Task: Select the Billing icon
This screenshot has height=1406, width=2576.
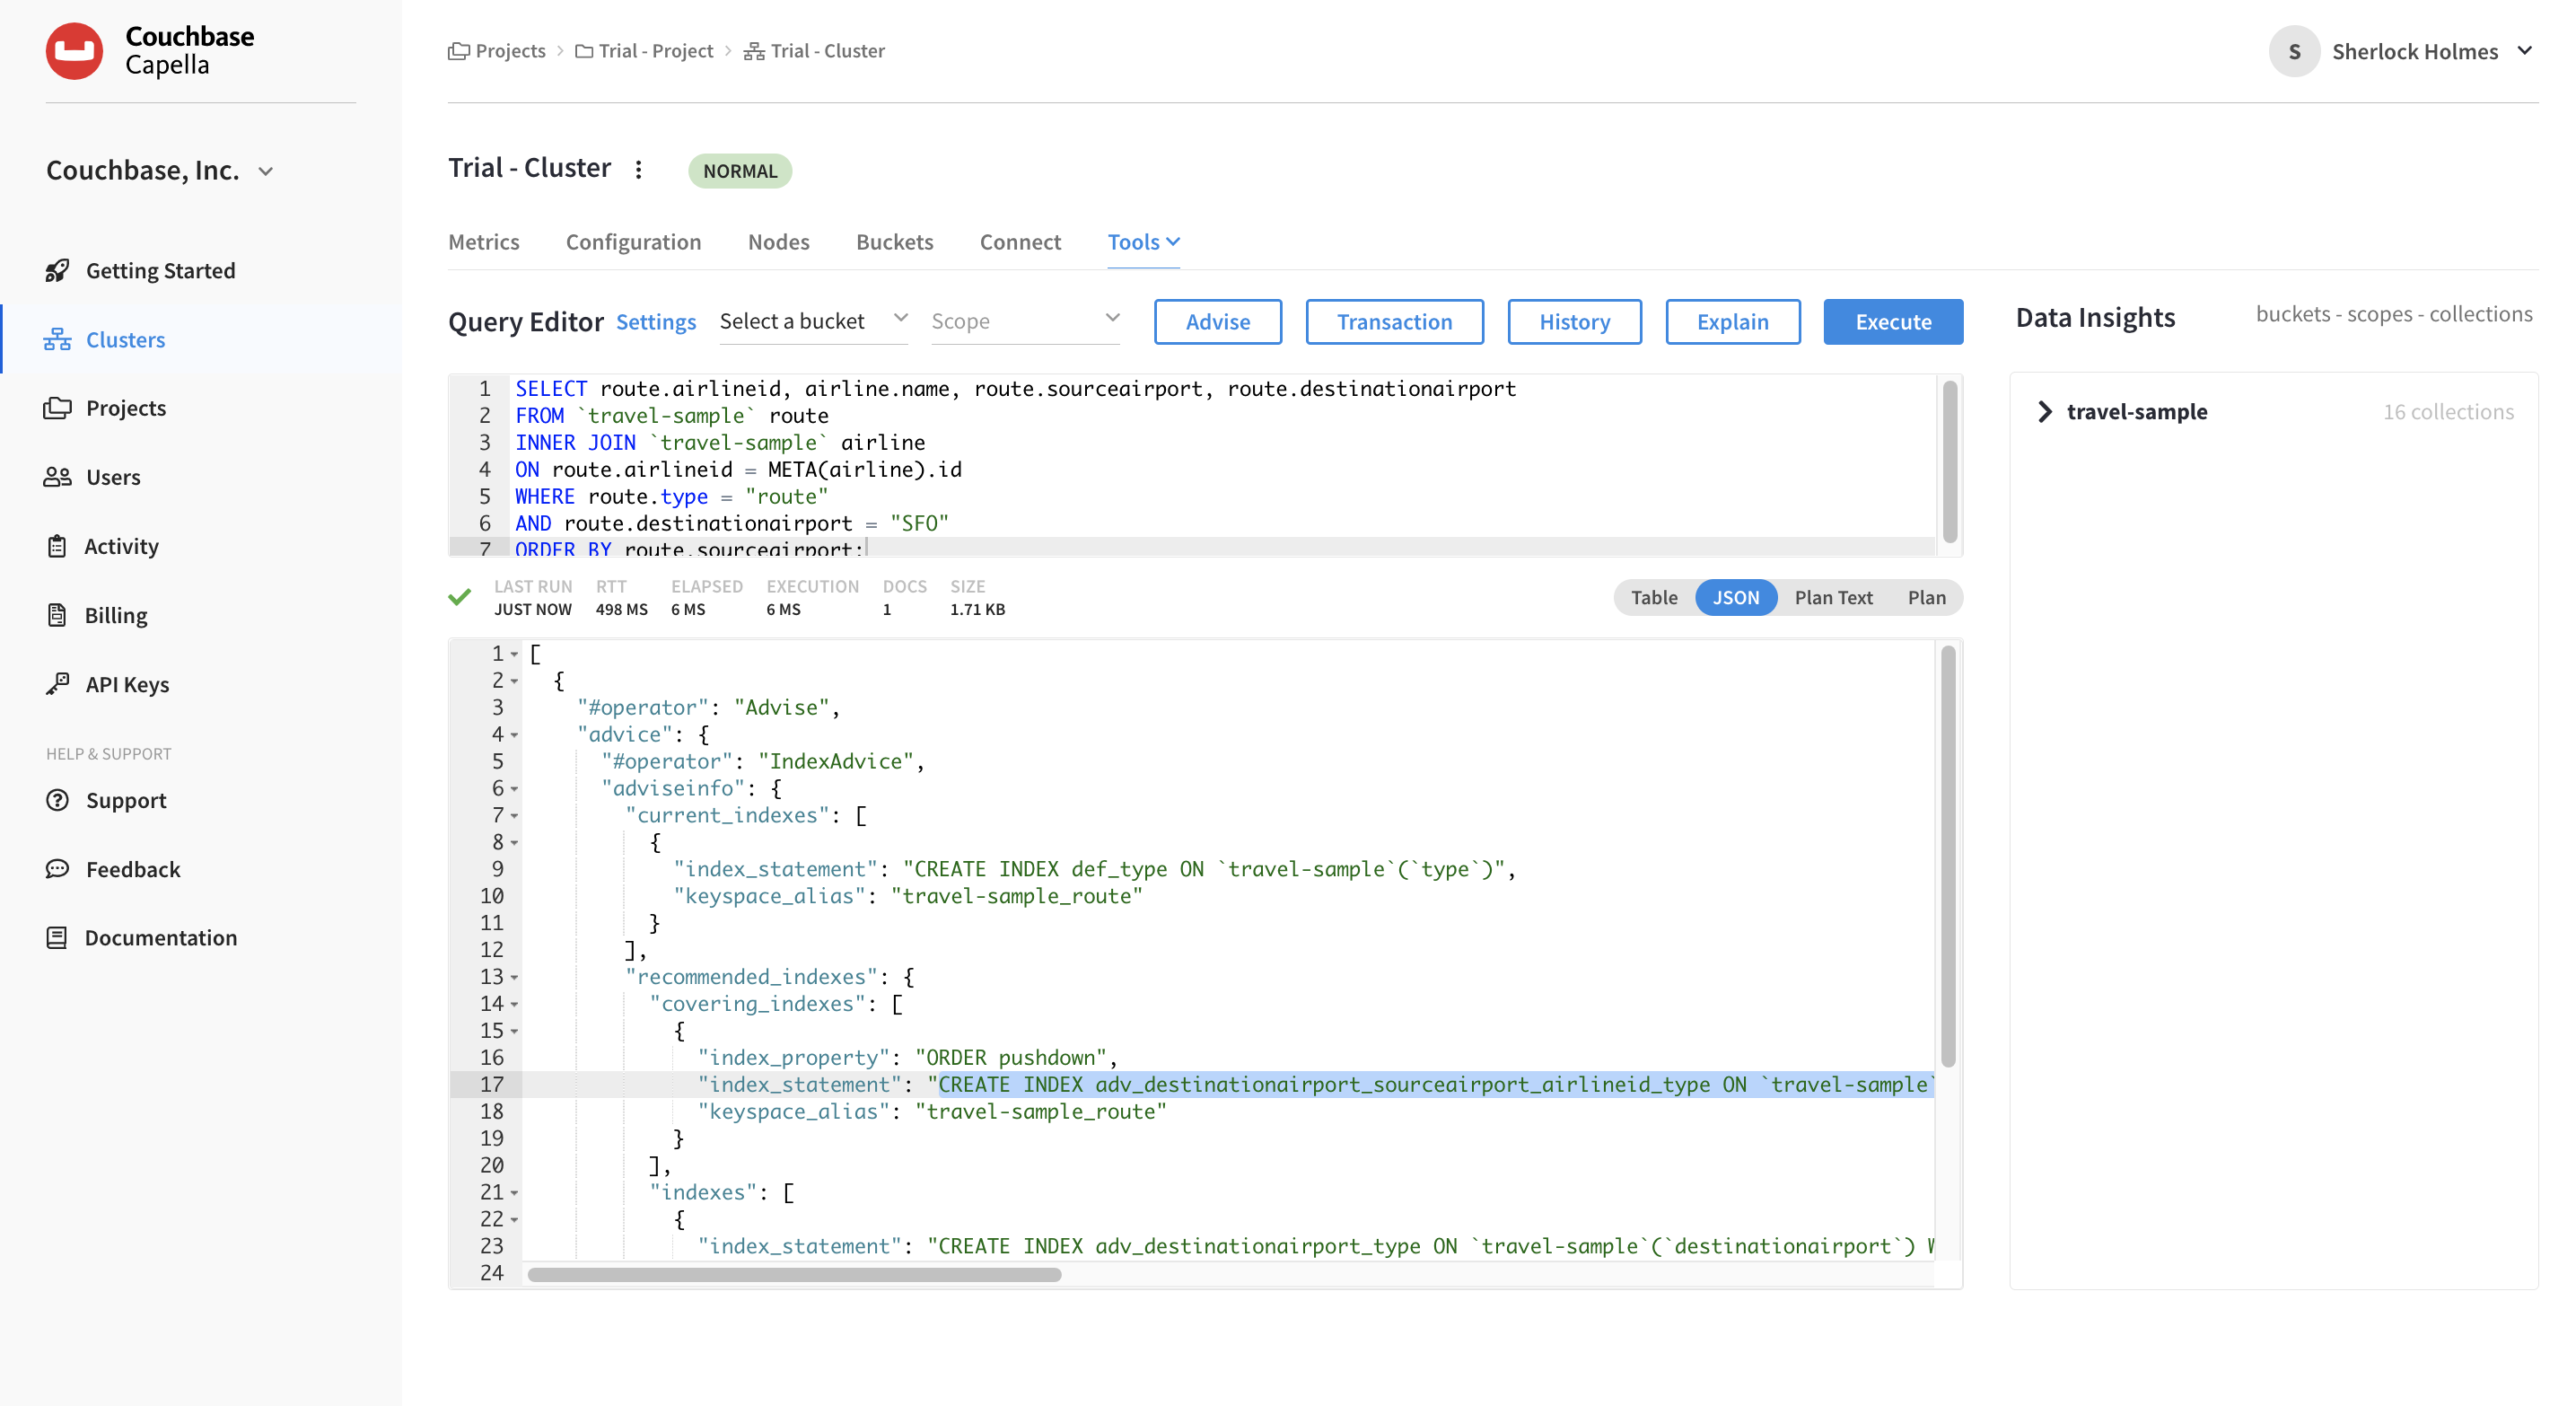Action: (57, 614)
